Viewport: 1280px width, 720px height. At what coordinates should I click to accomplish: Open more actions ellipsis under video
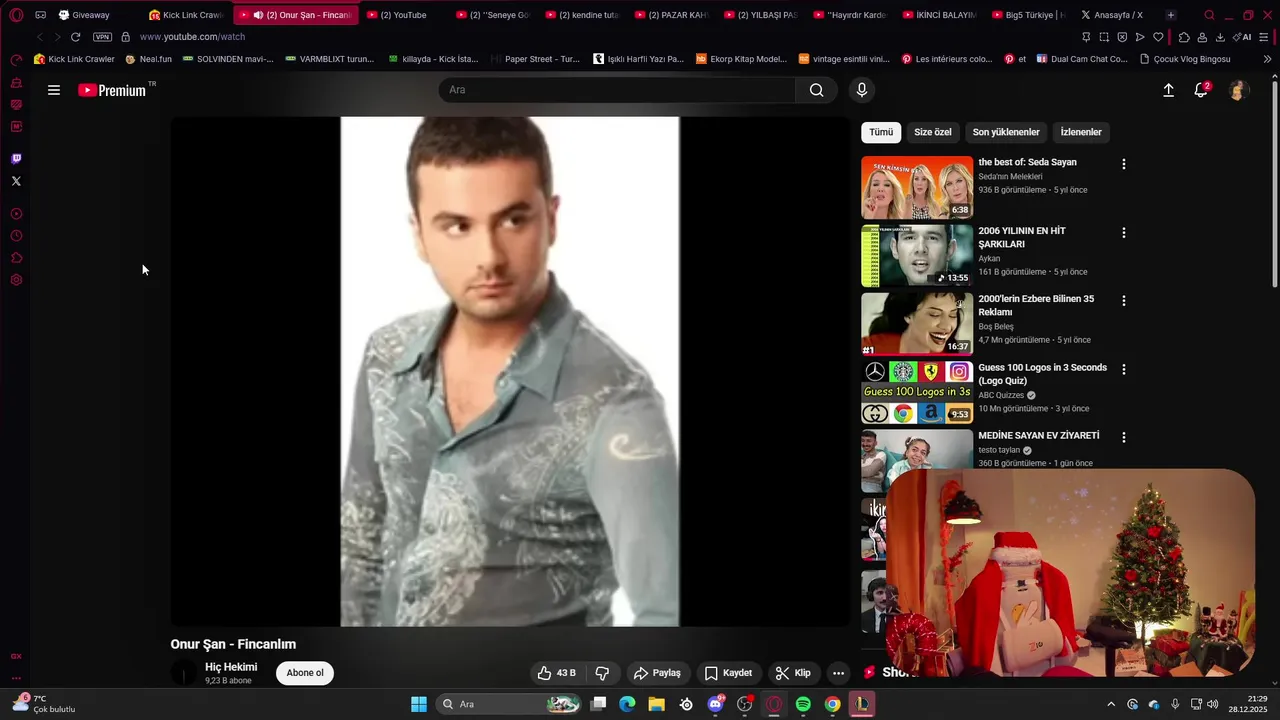(838, 673)
